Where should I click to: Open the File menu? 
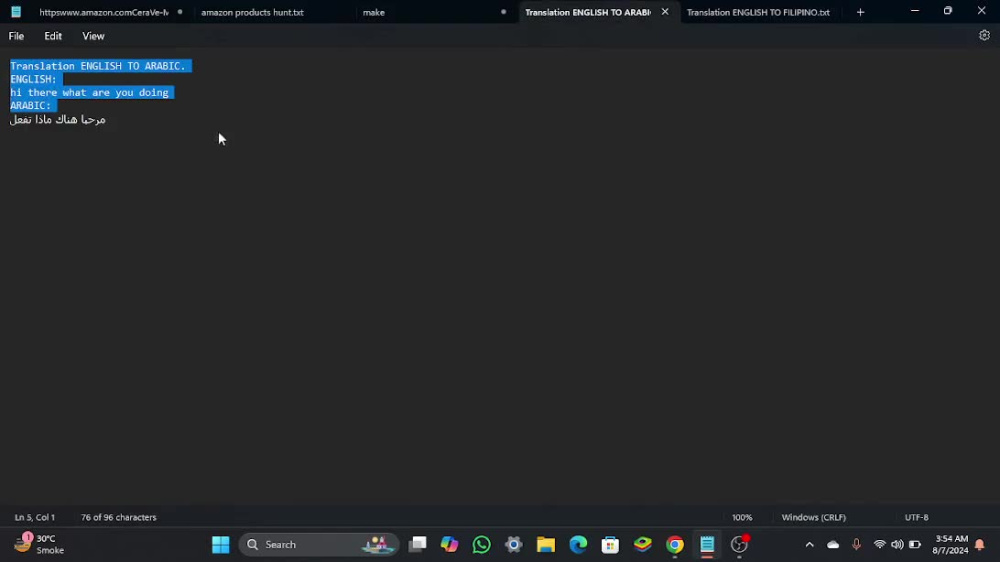point(16,36)
